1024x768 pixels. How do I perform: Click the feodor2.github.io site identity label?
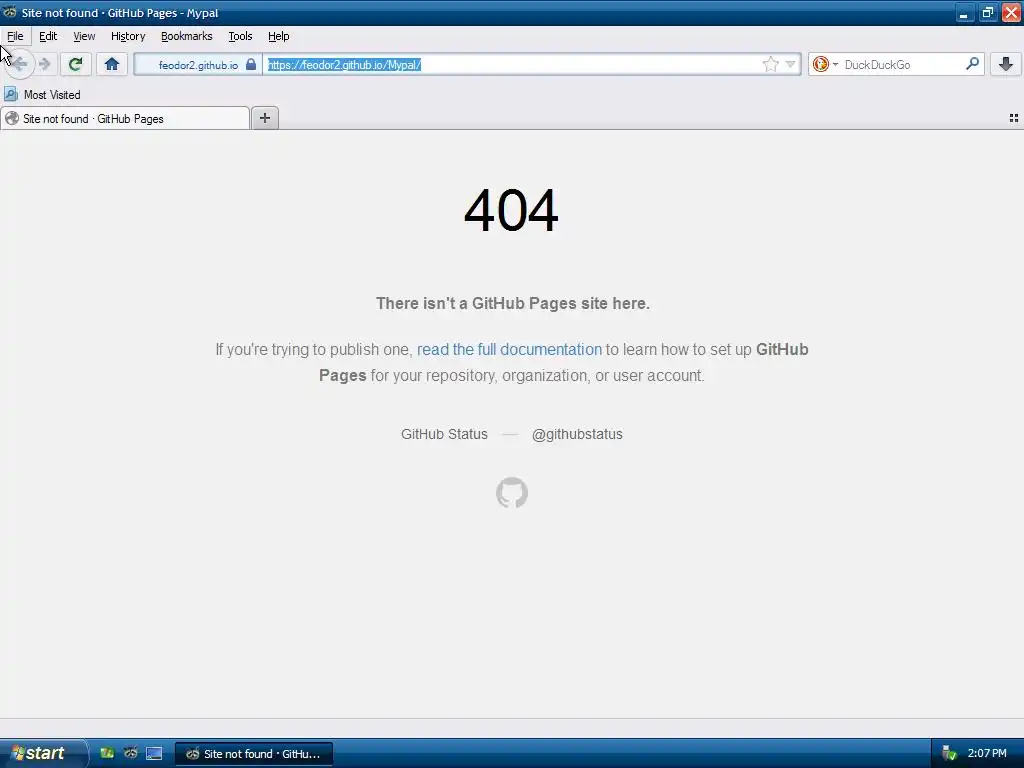tap(198, 65)
